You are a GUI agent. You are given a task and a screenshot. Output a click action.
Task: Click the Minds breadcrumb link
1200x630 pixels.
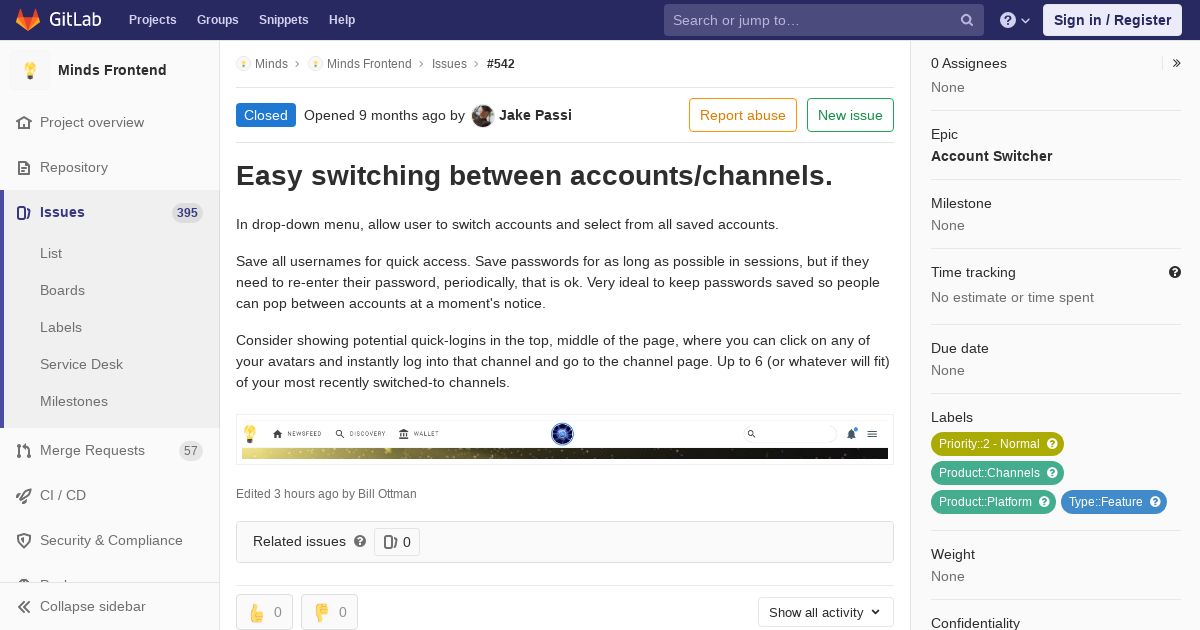click(271, 63)
